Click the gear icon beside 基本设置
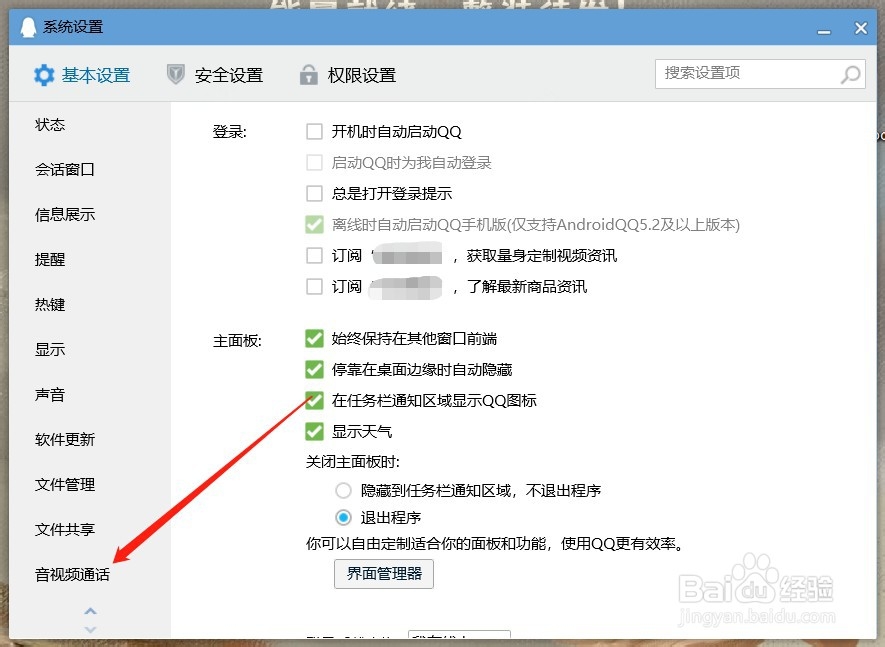Image resolution: width=885 pixels, height=647 pixels. 43,75
